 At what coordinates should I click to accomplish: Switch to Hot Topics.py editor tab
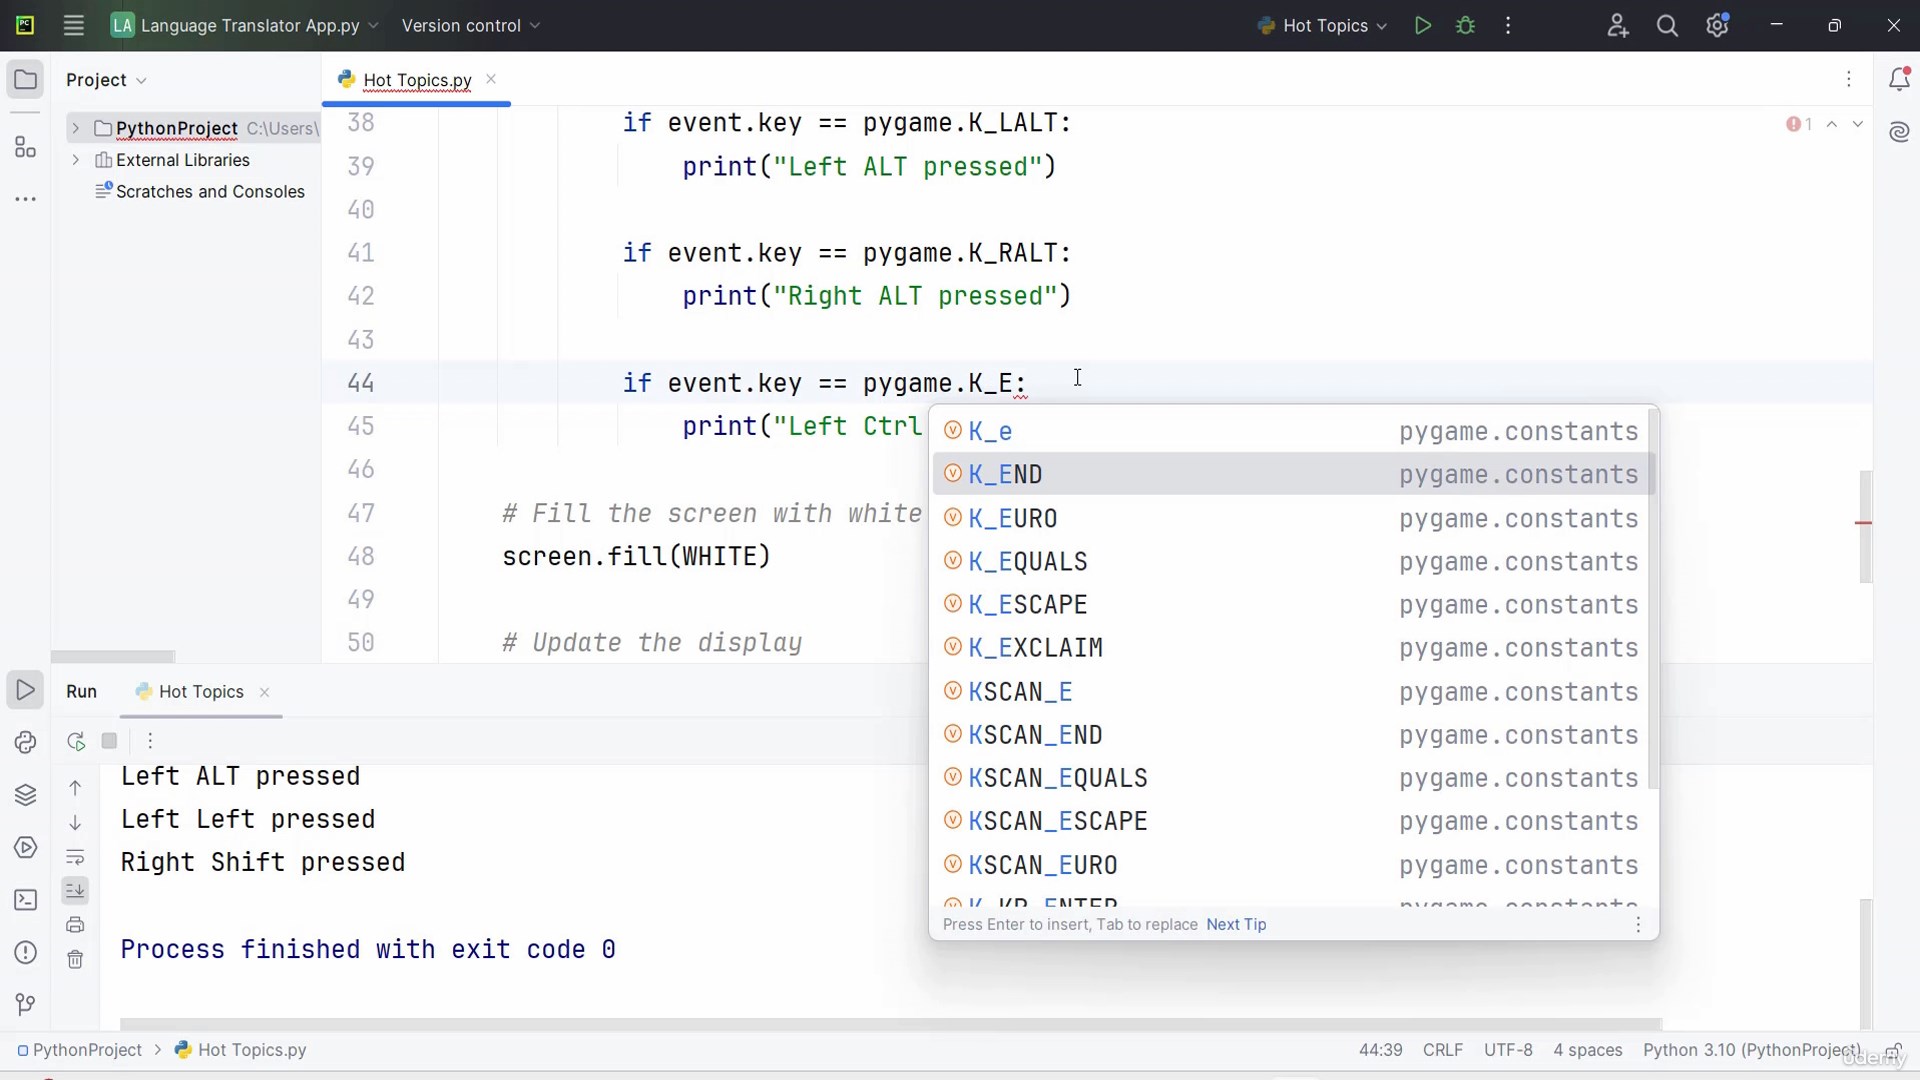417,80
